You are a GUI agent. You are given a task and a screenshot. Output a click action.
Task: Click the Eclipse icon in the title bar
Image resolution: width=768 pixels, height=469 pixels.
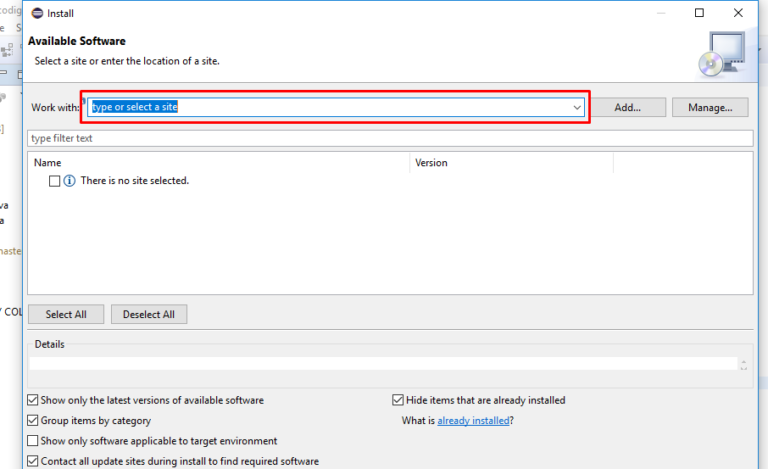coord(36,13)
